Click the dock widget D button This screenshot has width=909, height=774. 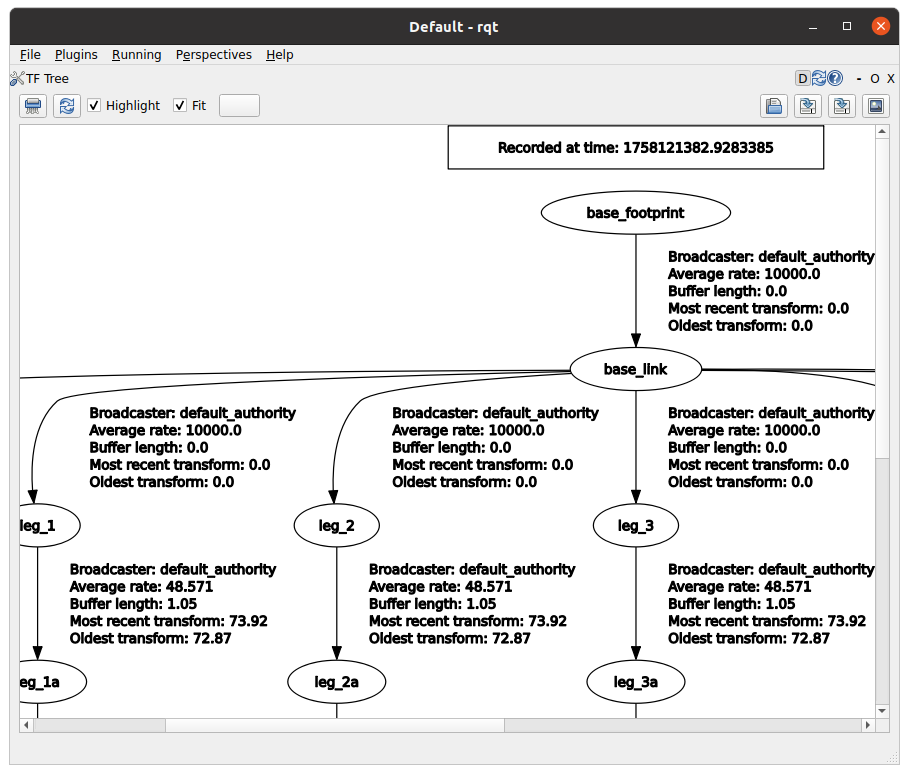[803, 78]
